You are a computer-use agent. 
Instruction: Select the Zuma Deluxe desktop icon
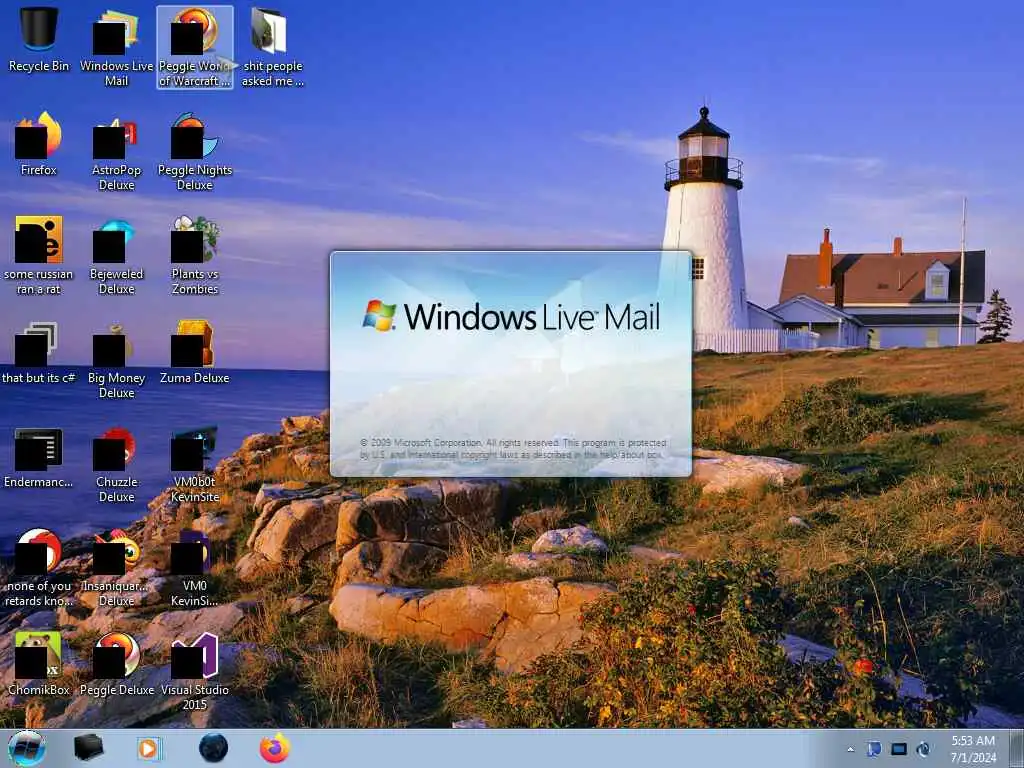(195, 351)
